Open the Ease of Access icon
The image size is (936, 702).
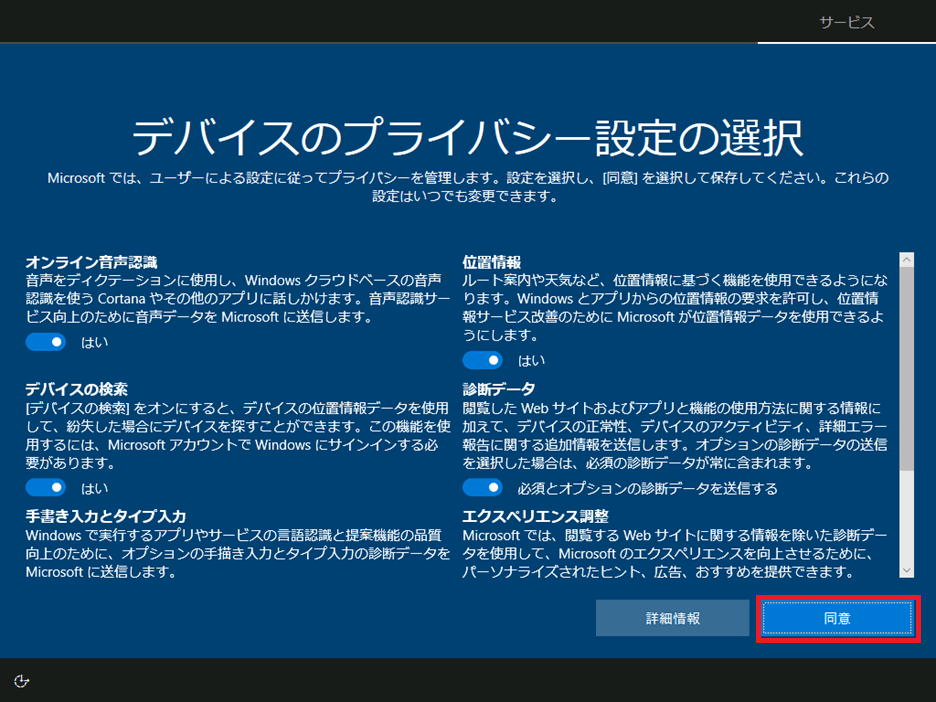click(21, 681)
